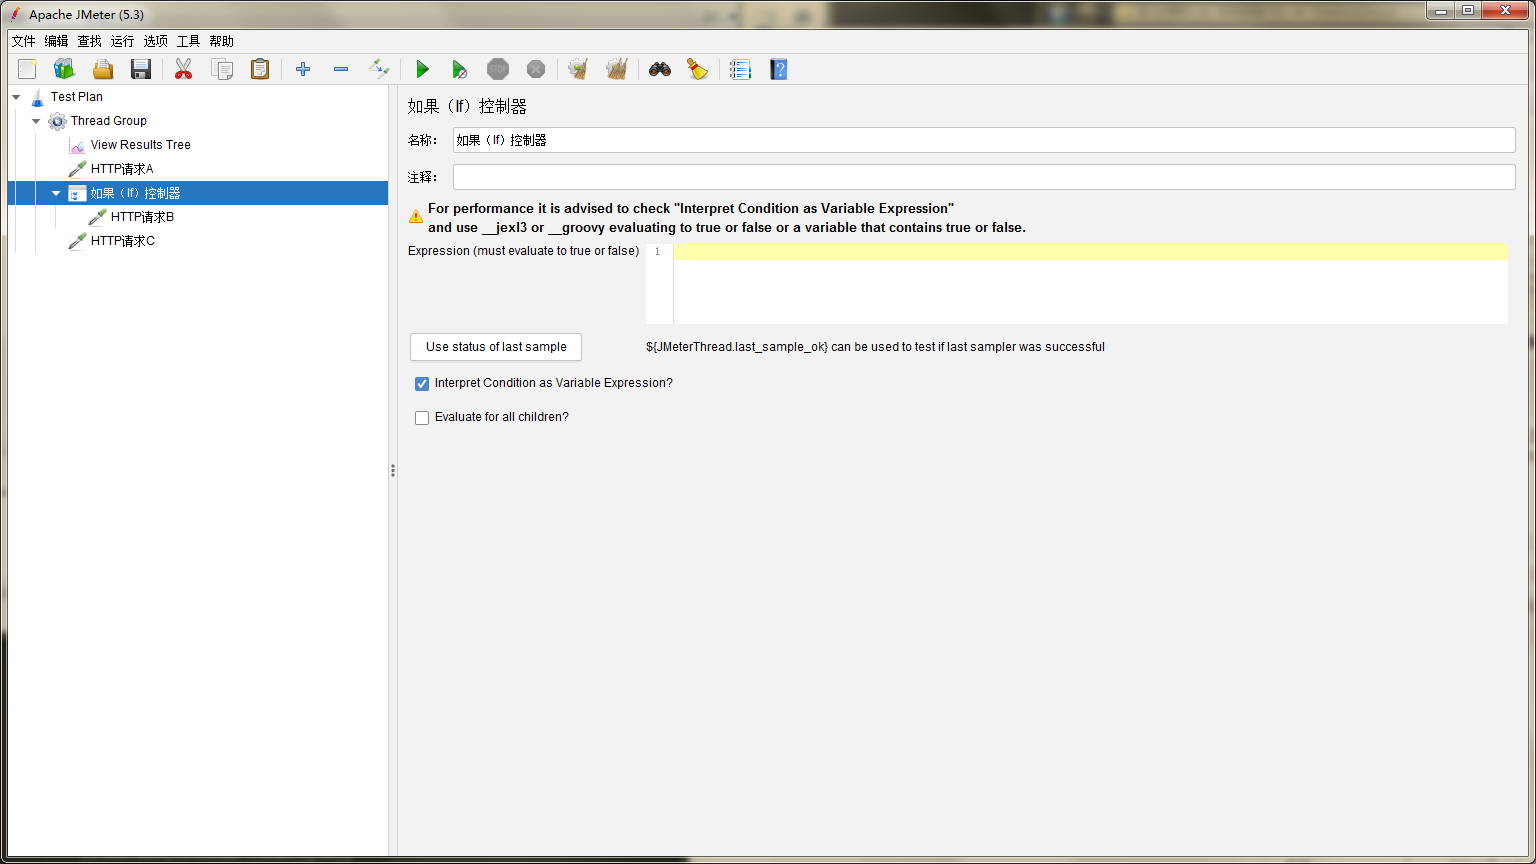Start test with no pauses icon
1536x864 pixels.
[x=460, y=69]
